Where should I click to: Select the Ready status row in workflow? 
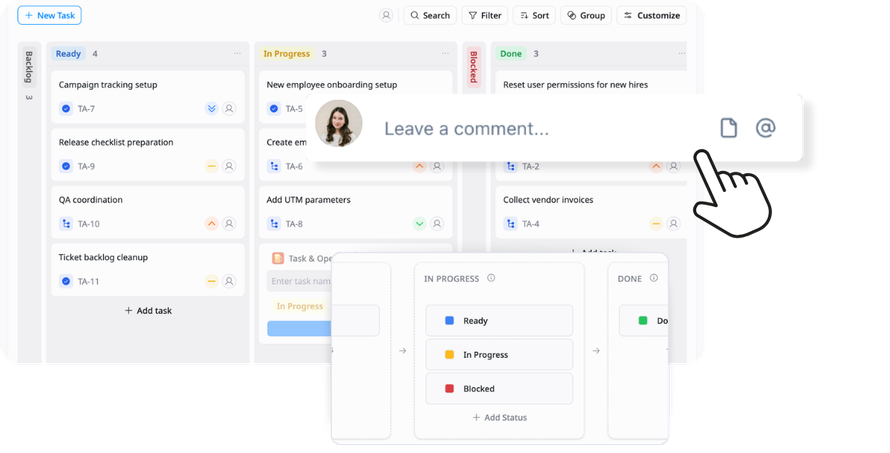499,321
